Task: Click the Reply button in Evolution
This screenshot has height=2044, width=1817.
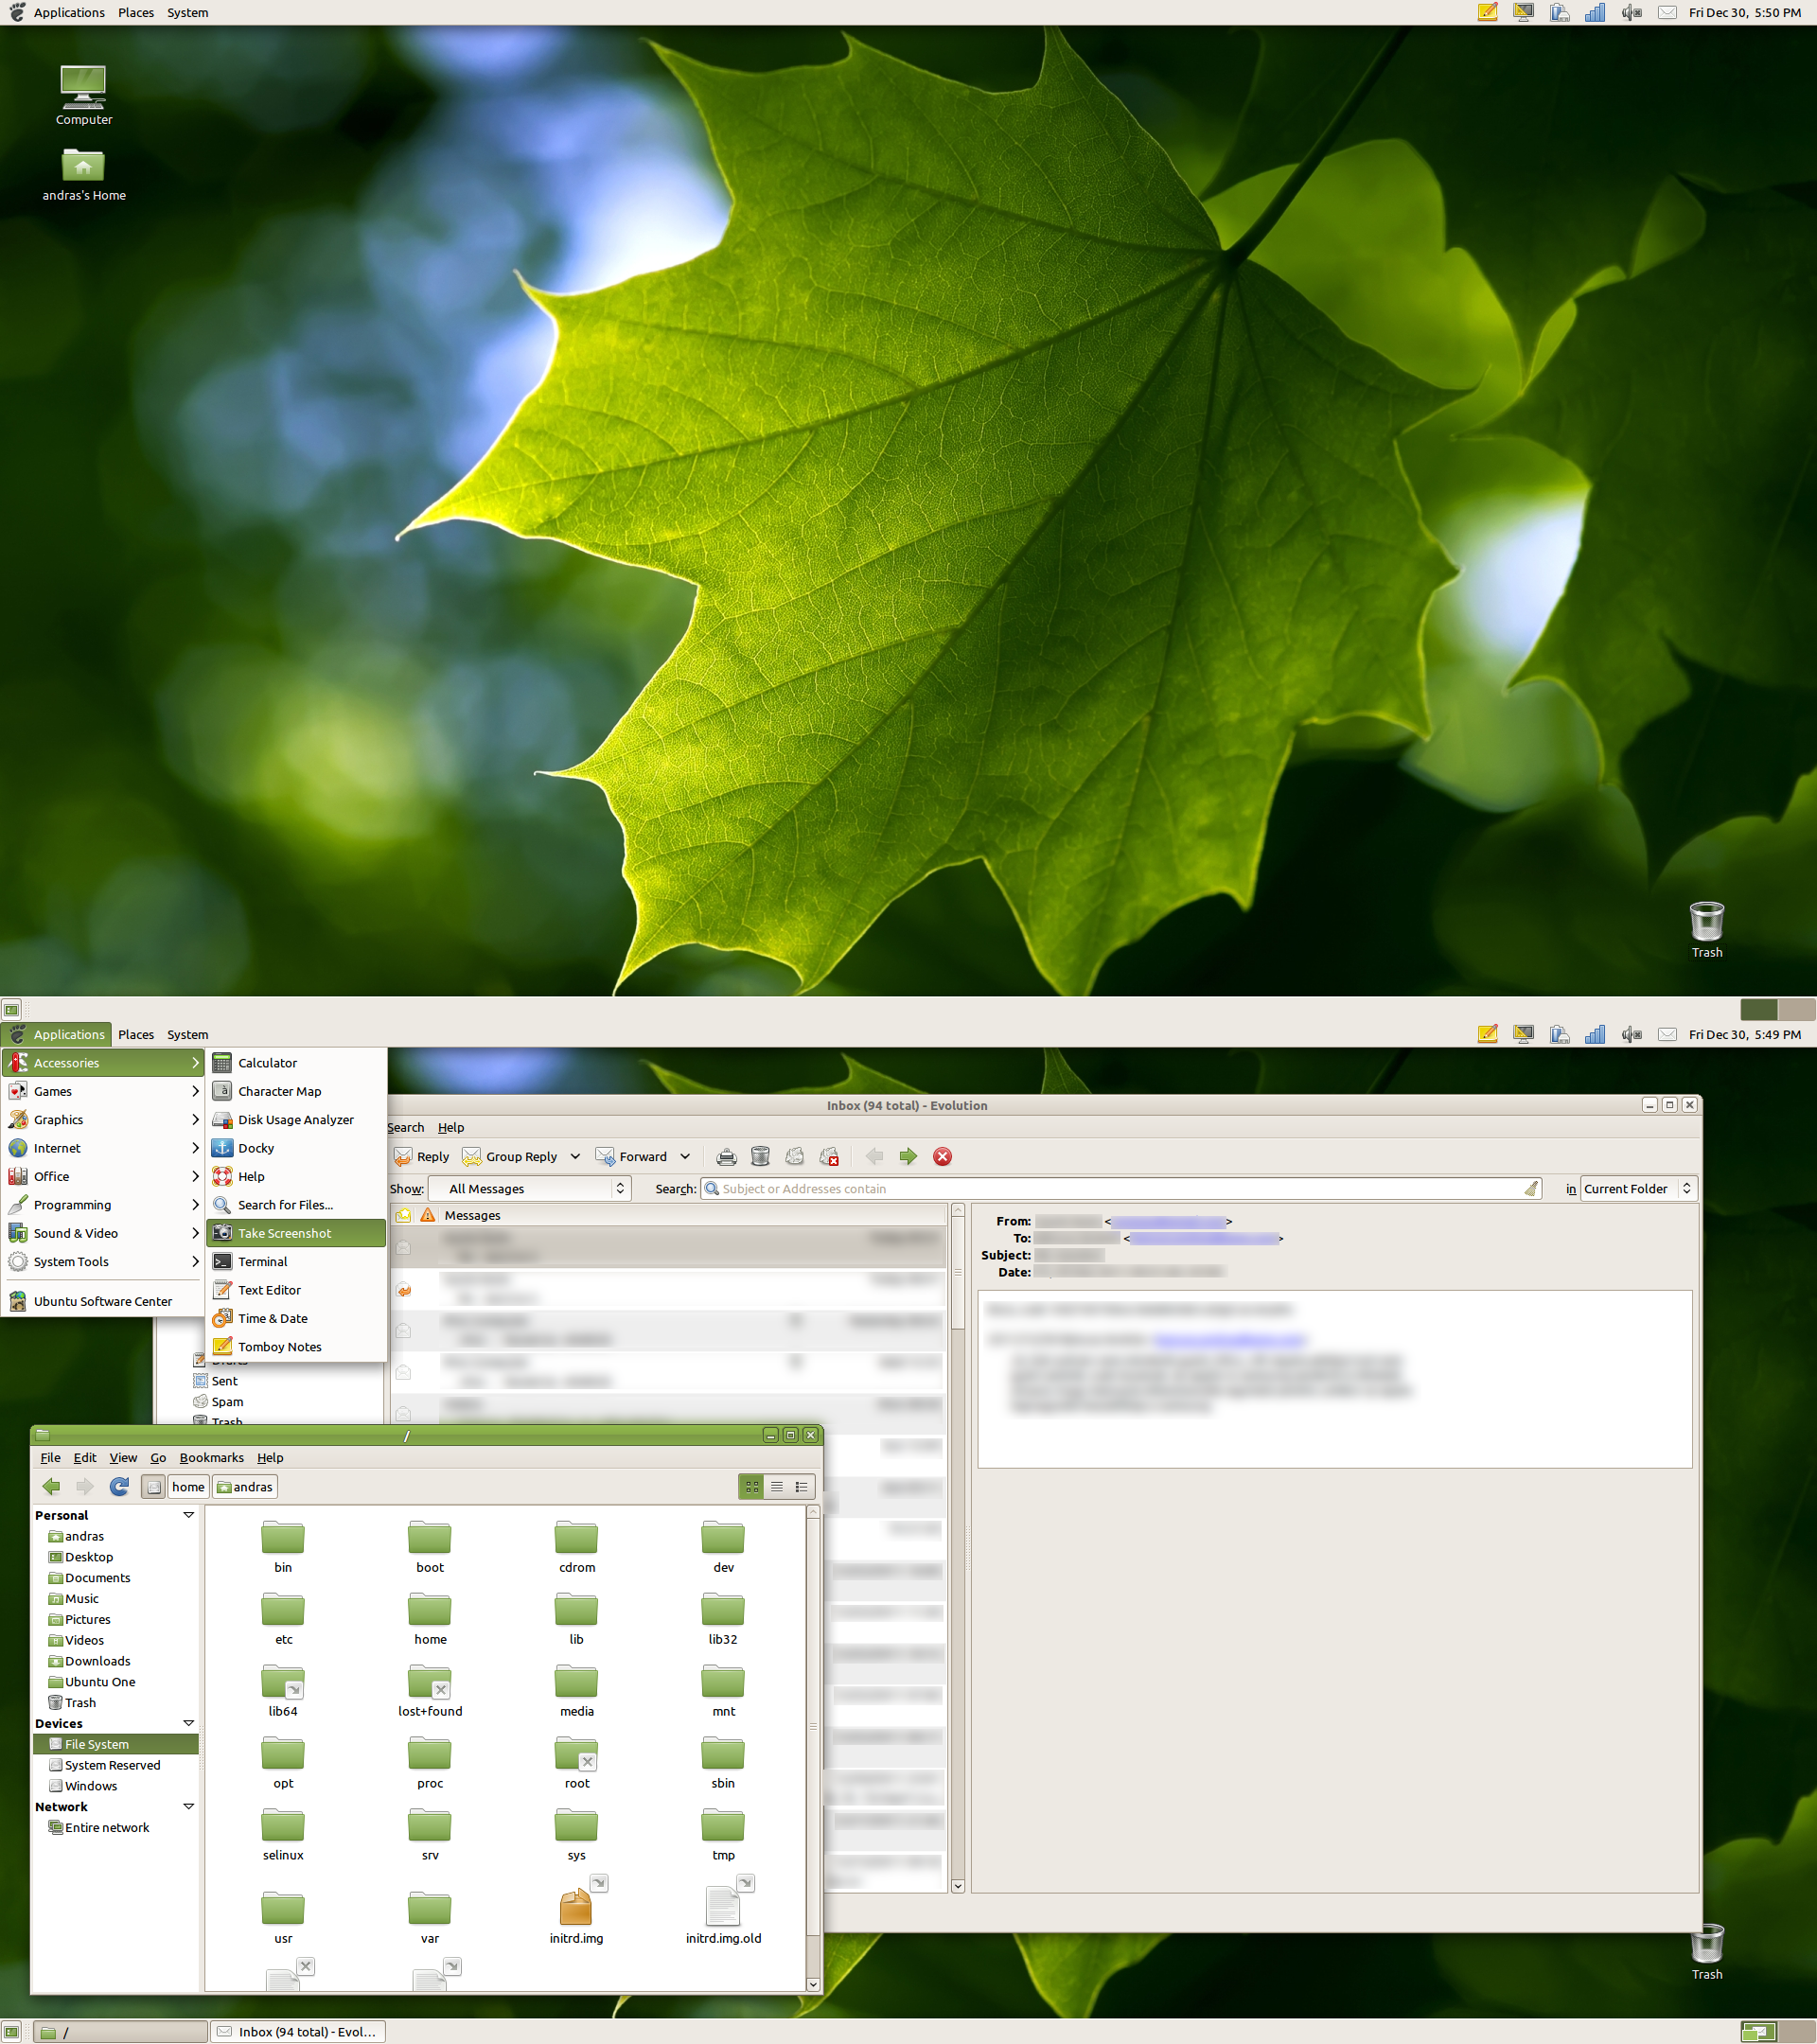Action: pyautogui.click(x=422, y=1157)
